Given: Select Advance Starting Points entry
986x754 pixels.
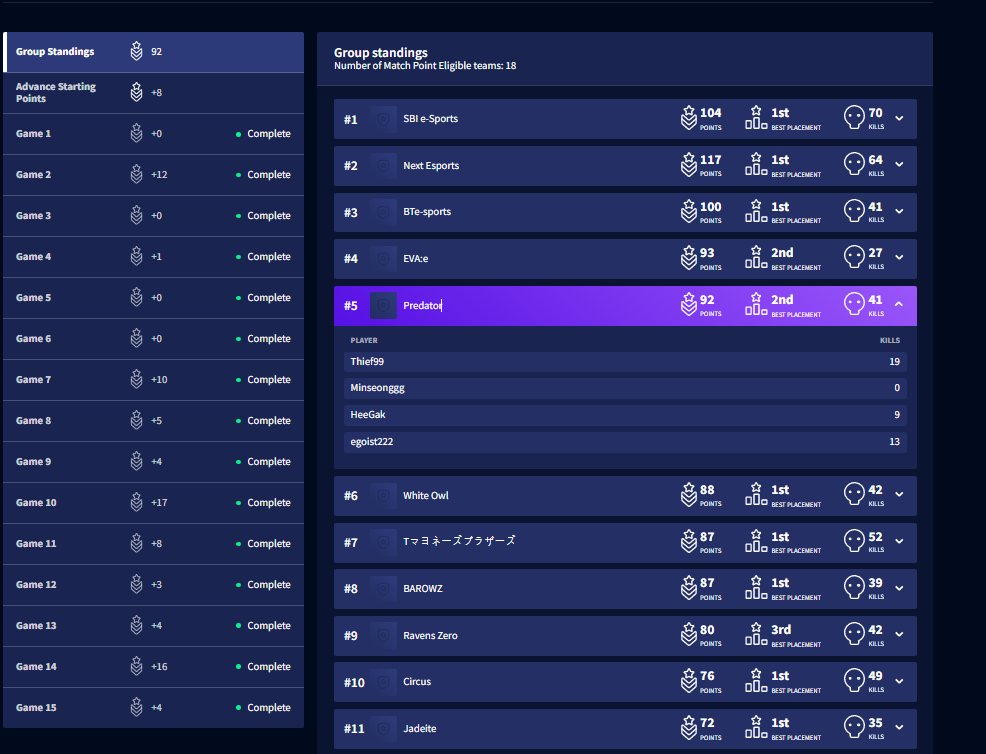Looking at the screenshot, I should tap(153, 93).
